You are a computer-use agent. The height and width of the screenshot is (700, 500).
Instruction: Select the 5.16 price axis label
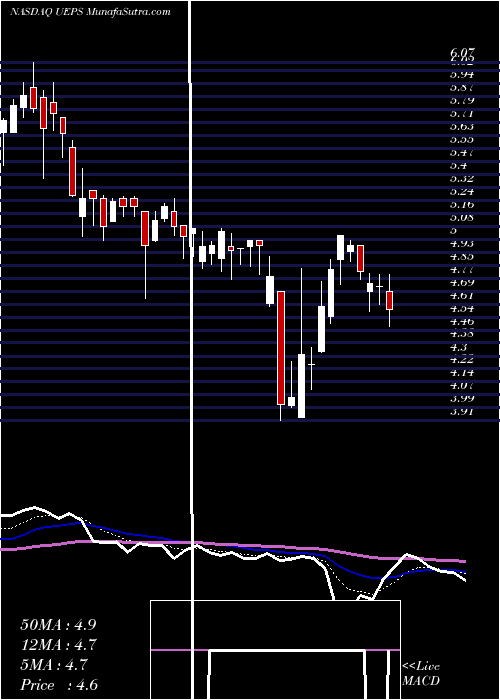tap(462, 205)
